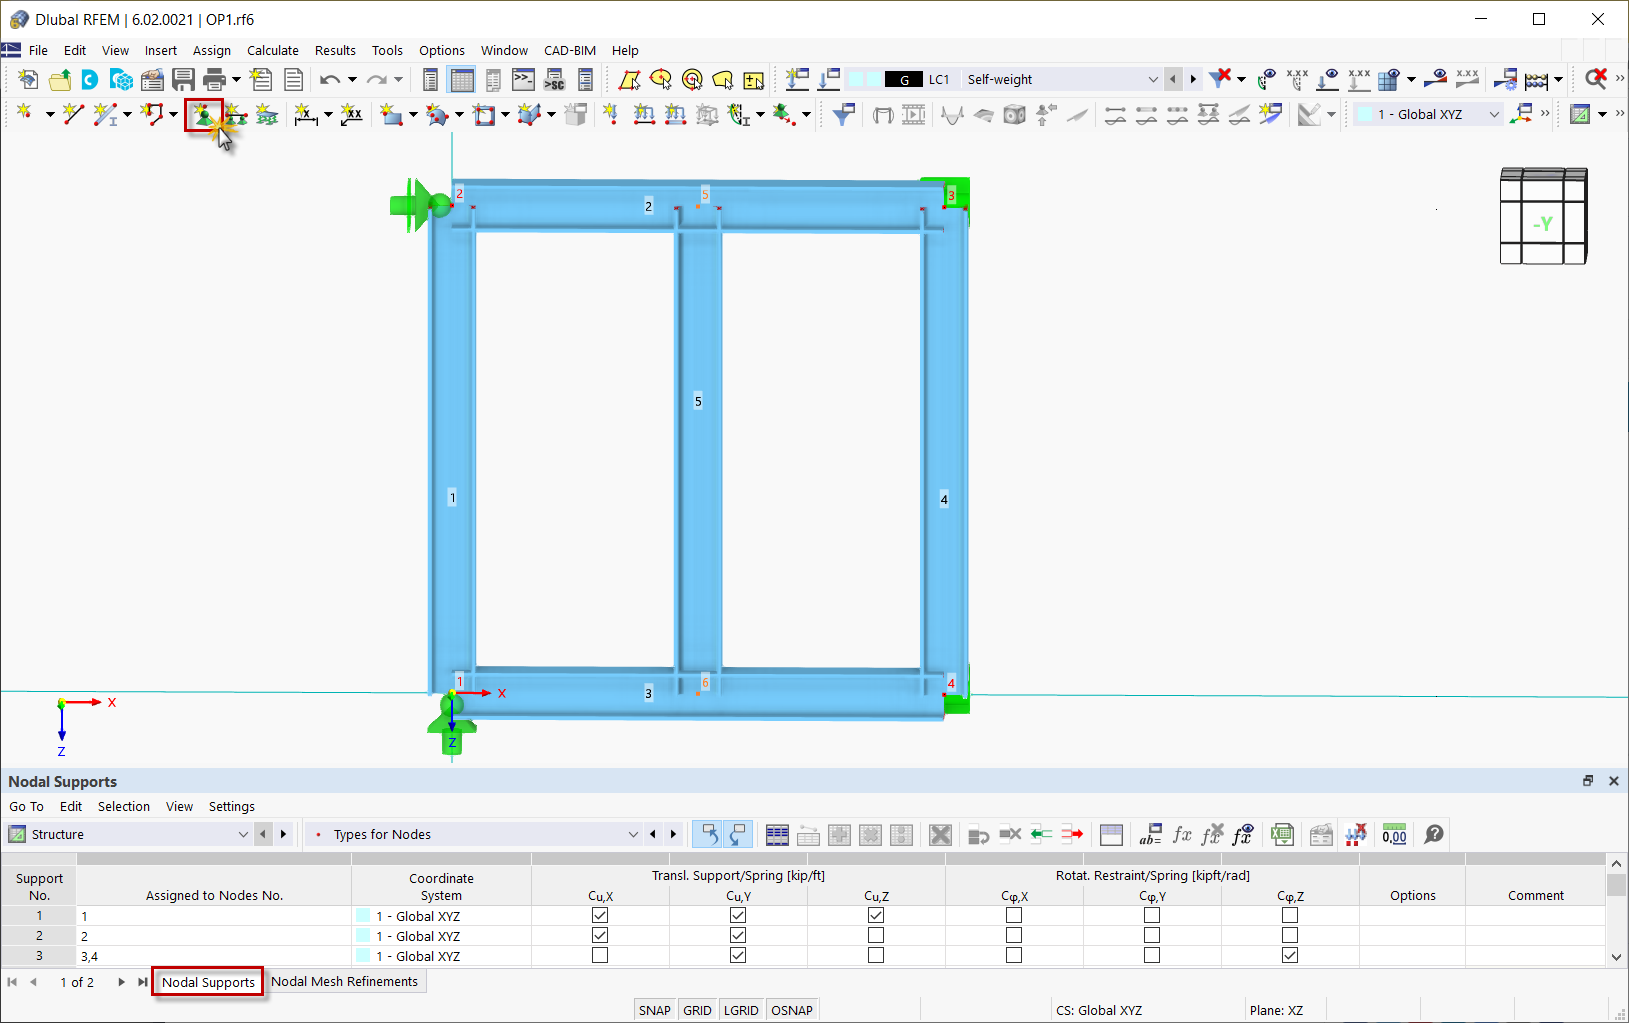
Task: Uncheck Cφ,Z for support number 3
Action: pyautogui.click(x=1289, y=955)
